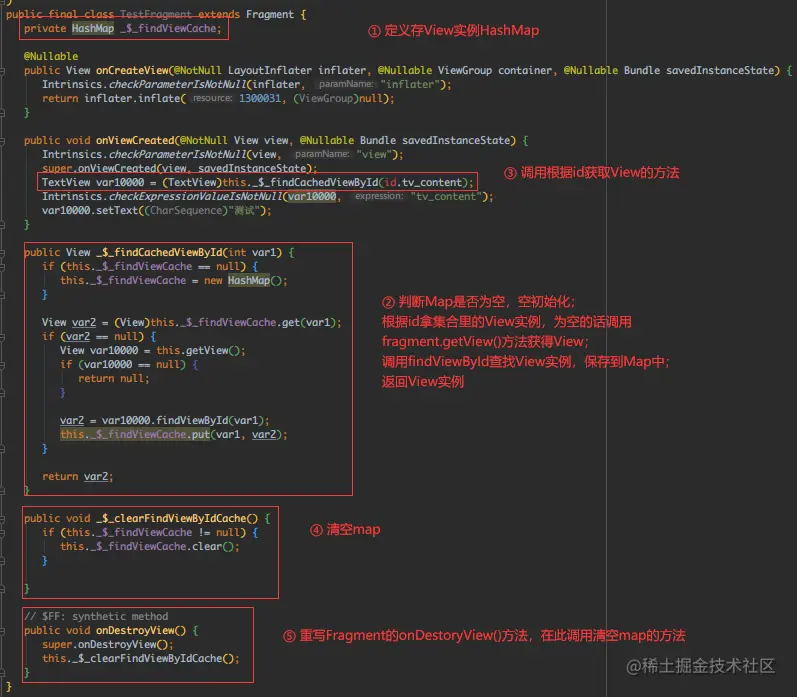
Task: Click the "inflater" string literal
Action: coord(410,84)
